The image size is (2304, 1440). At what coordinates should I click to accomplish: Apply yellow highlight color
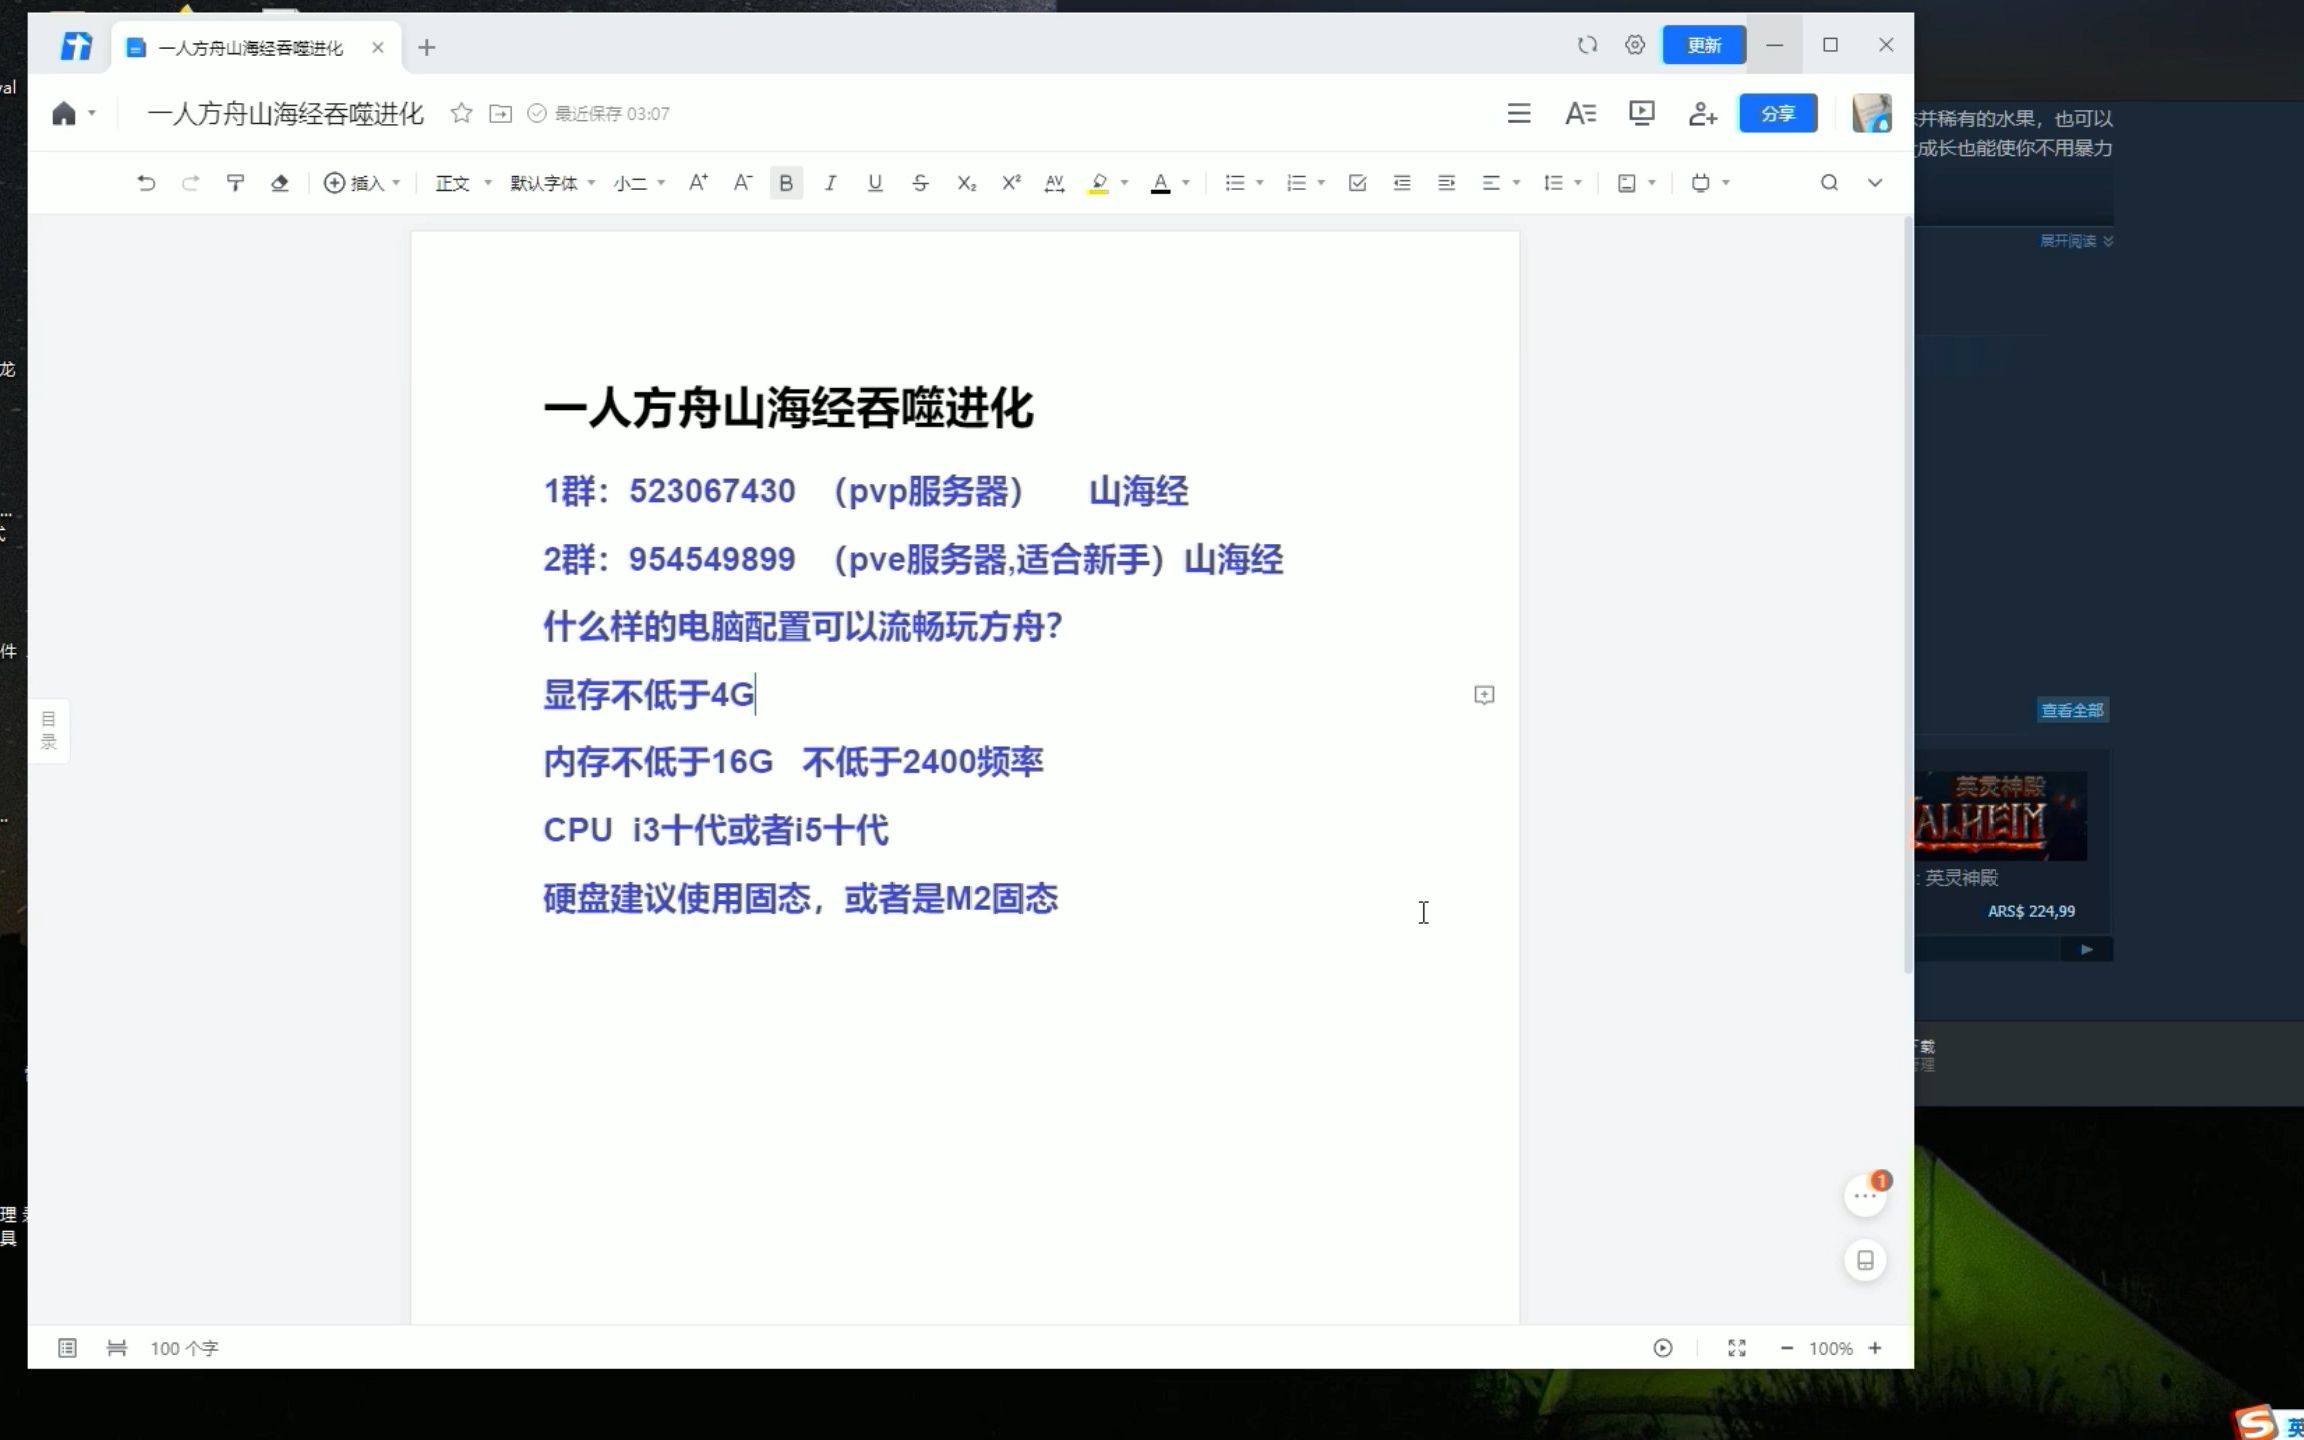coord(1099,183)
